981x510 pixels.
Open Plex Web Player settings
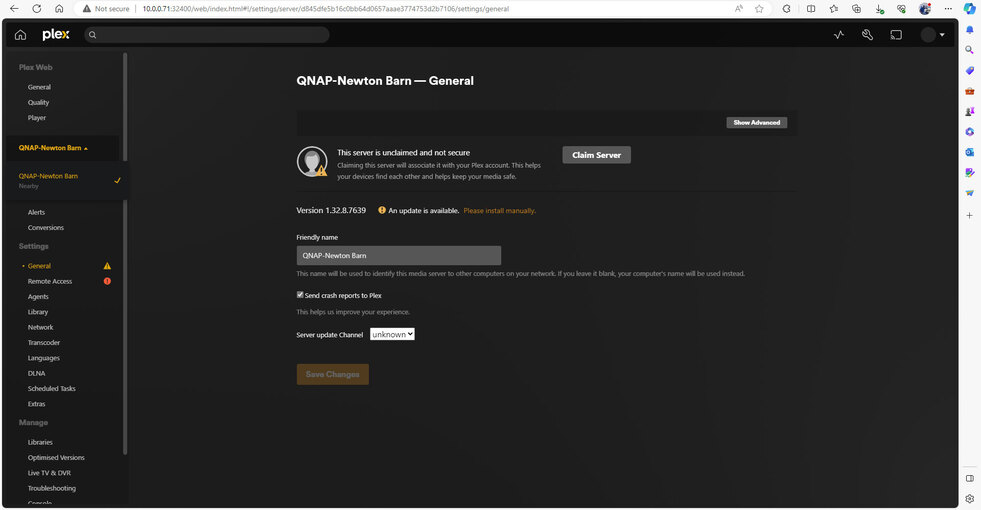pos(37,118)
